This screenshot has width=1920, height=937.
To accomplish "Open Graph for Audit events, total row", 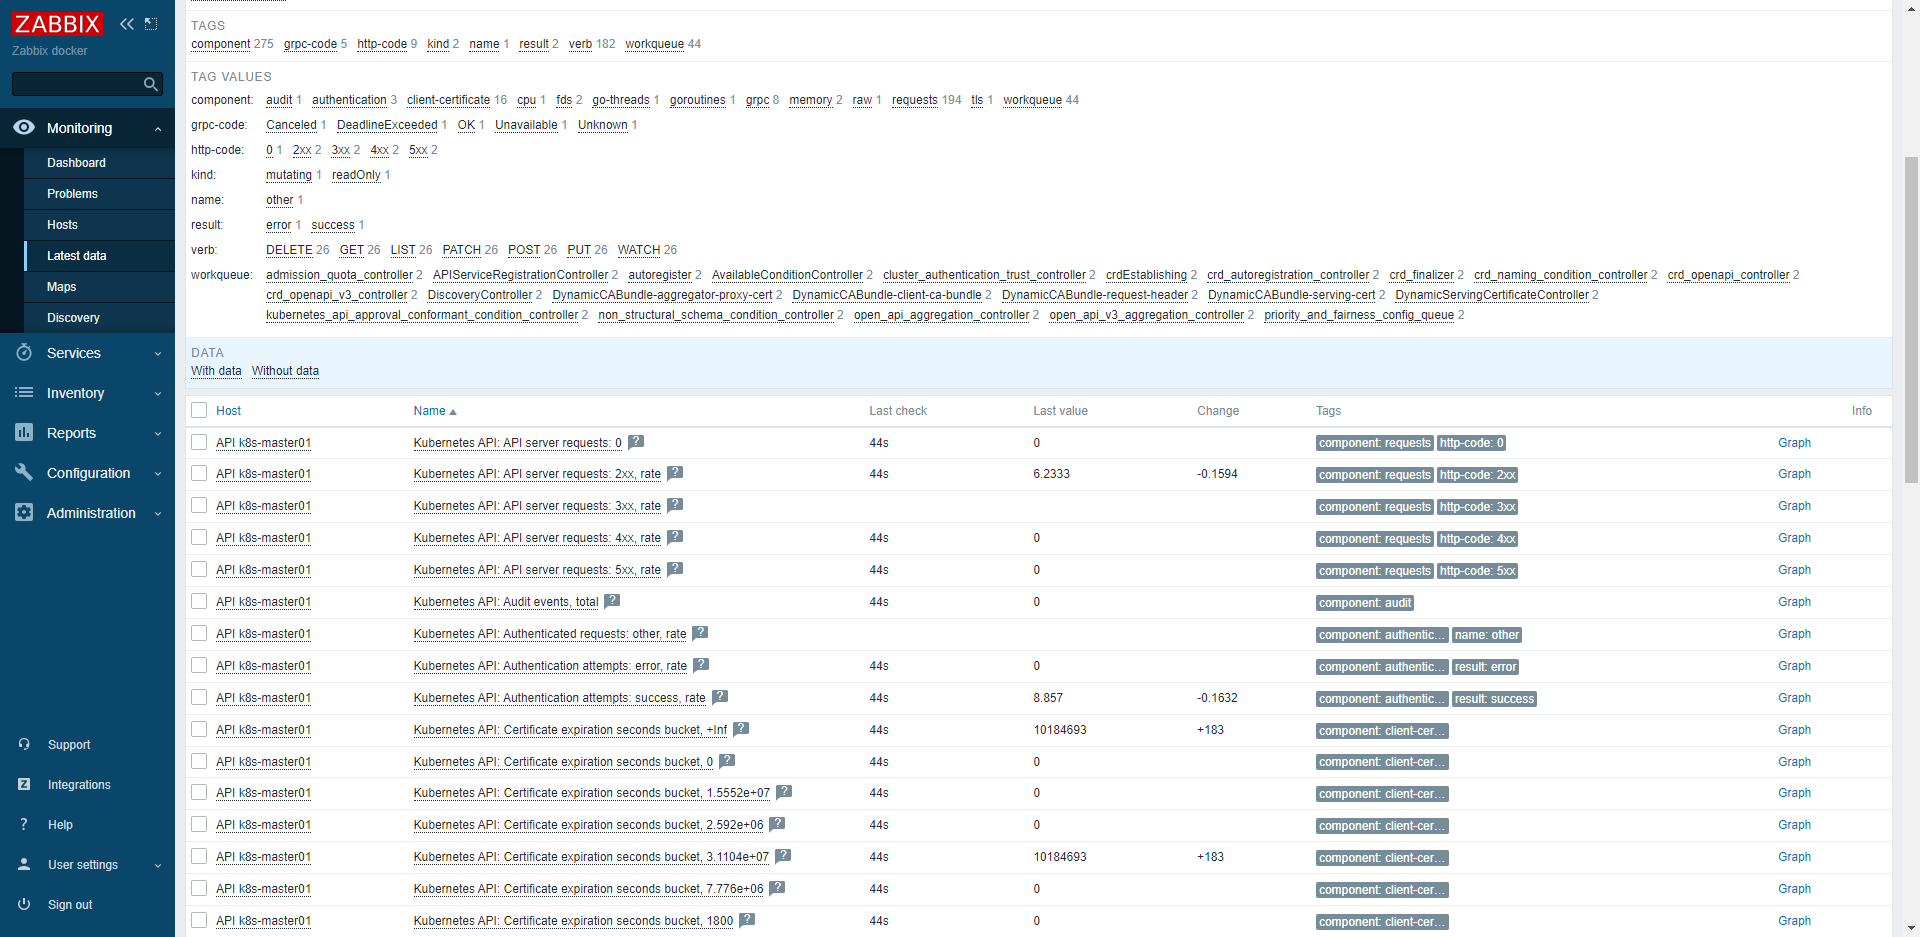I will coord(1794,602).
